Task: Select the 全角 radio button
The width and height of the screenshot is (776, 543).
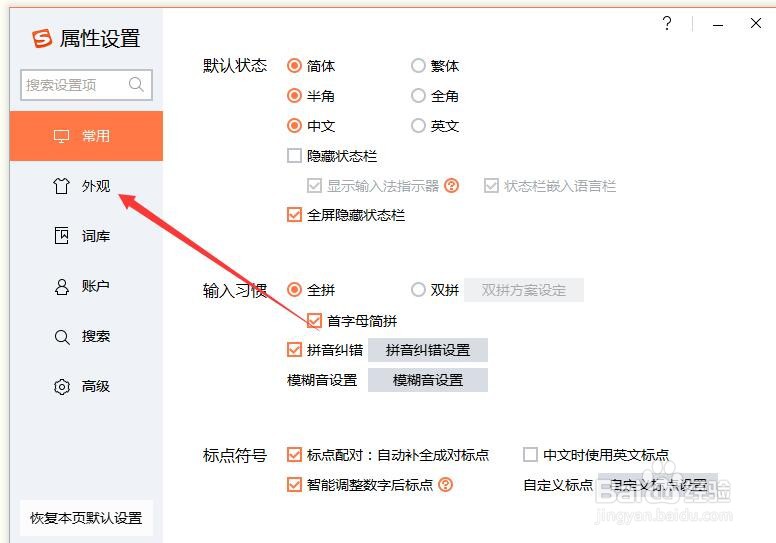Action: tap(418, 96)
